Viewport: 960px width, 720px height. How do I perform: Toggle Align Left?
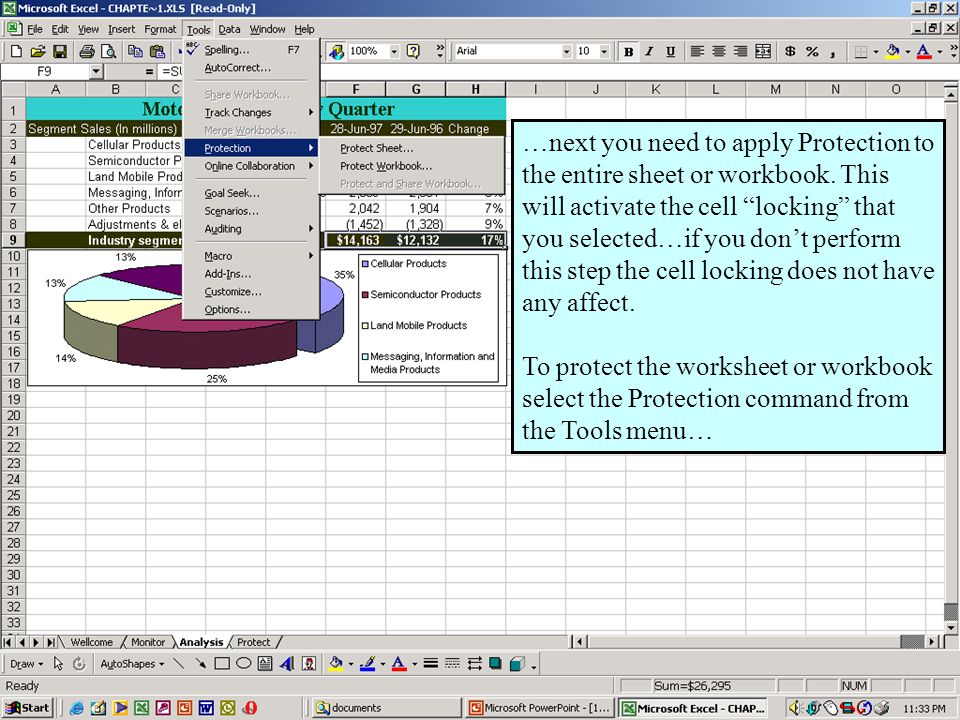[x=697, y=51]
